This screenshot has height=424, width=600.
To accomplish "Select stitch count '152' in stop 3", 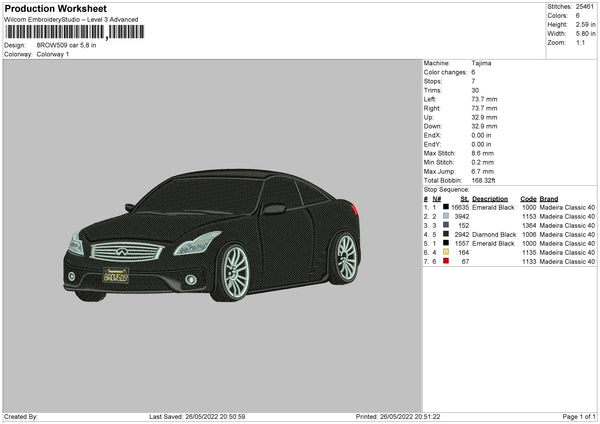I will (x=463, y=225).
